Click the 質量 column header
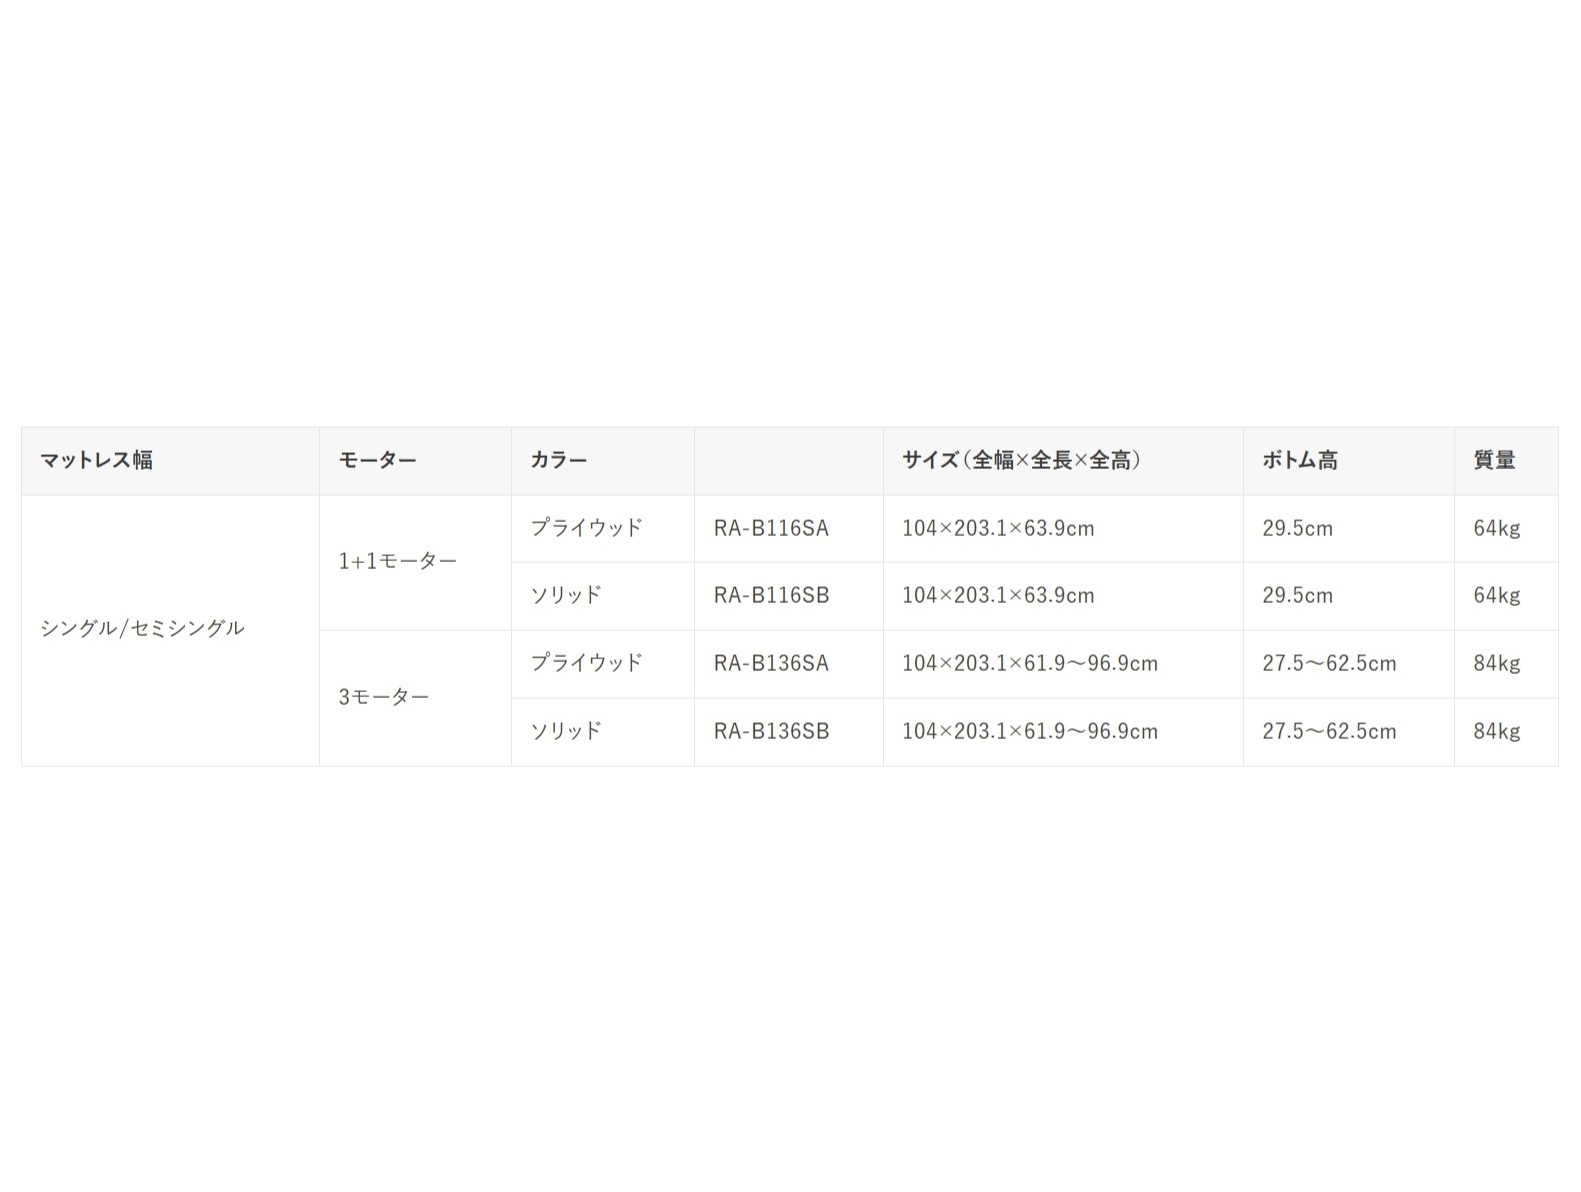This screenshot has height=1192, width=1581. pos(1494,460)
